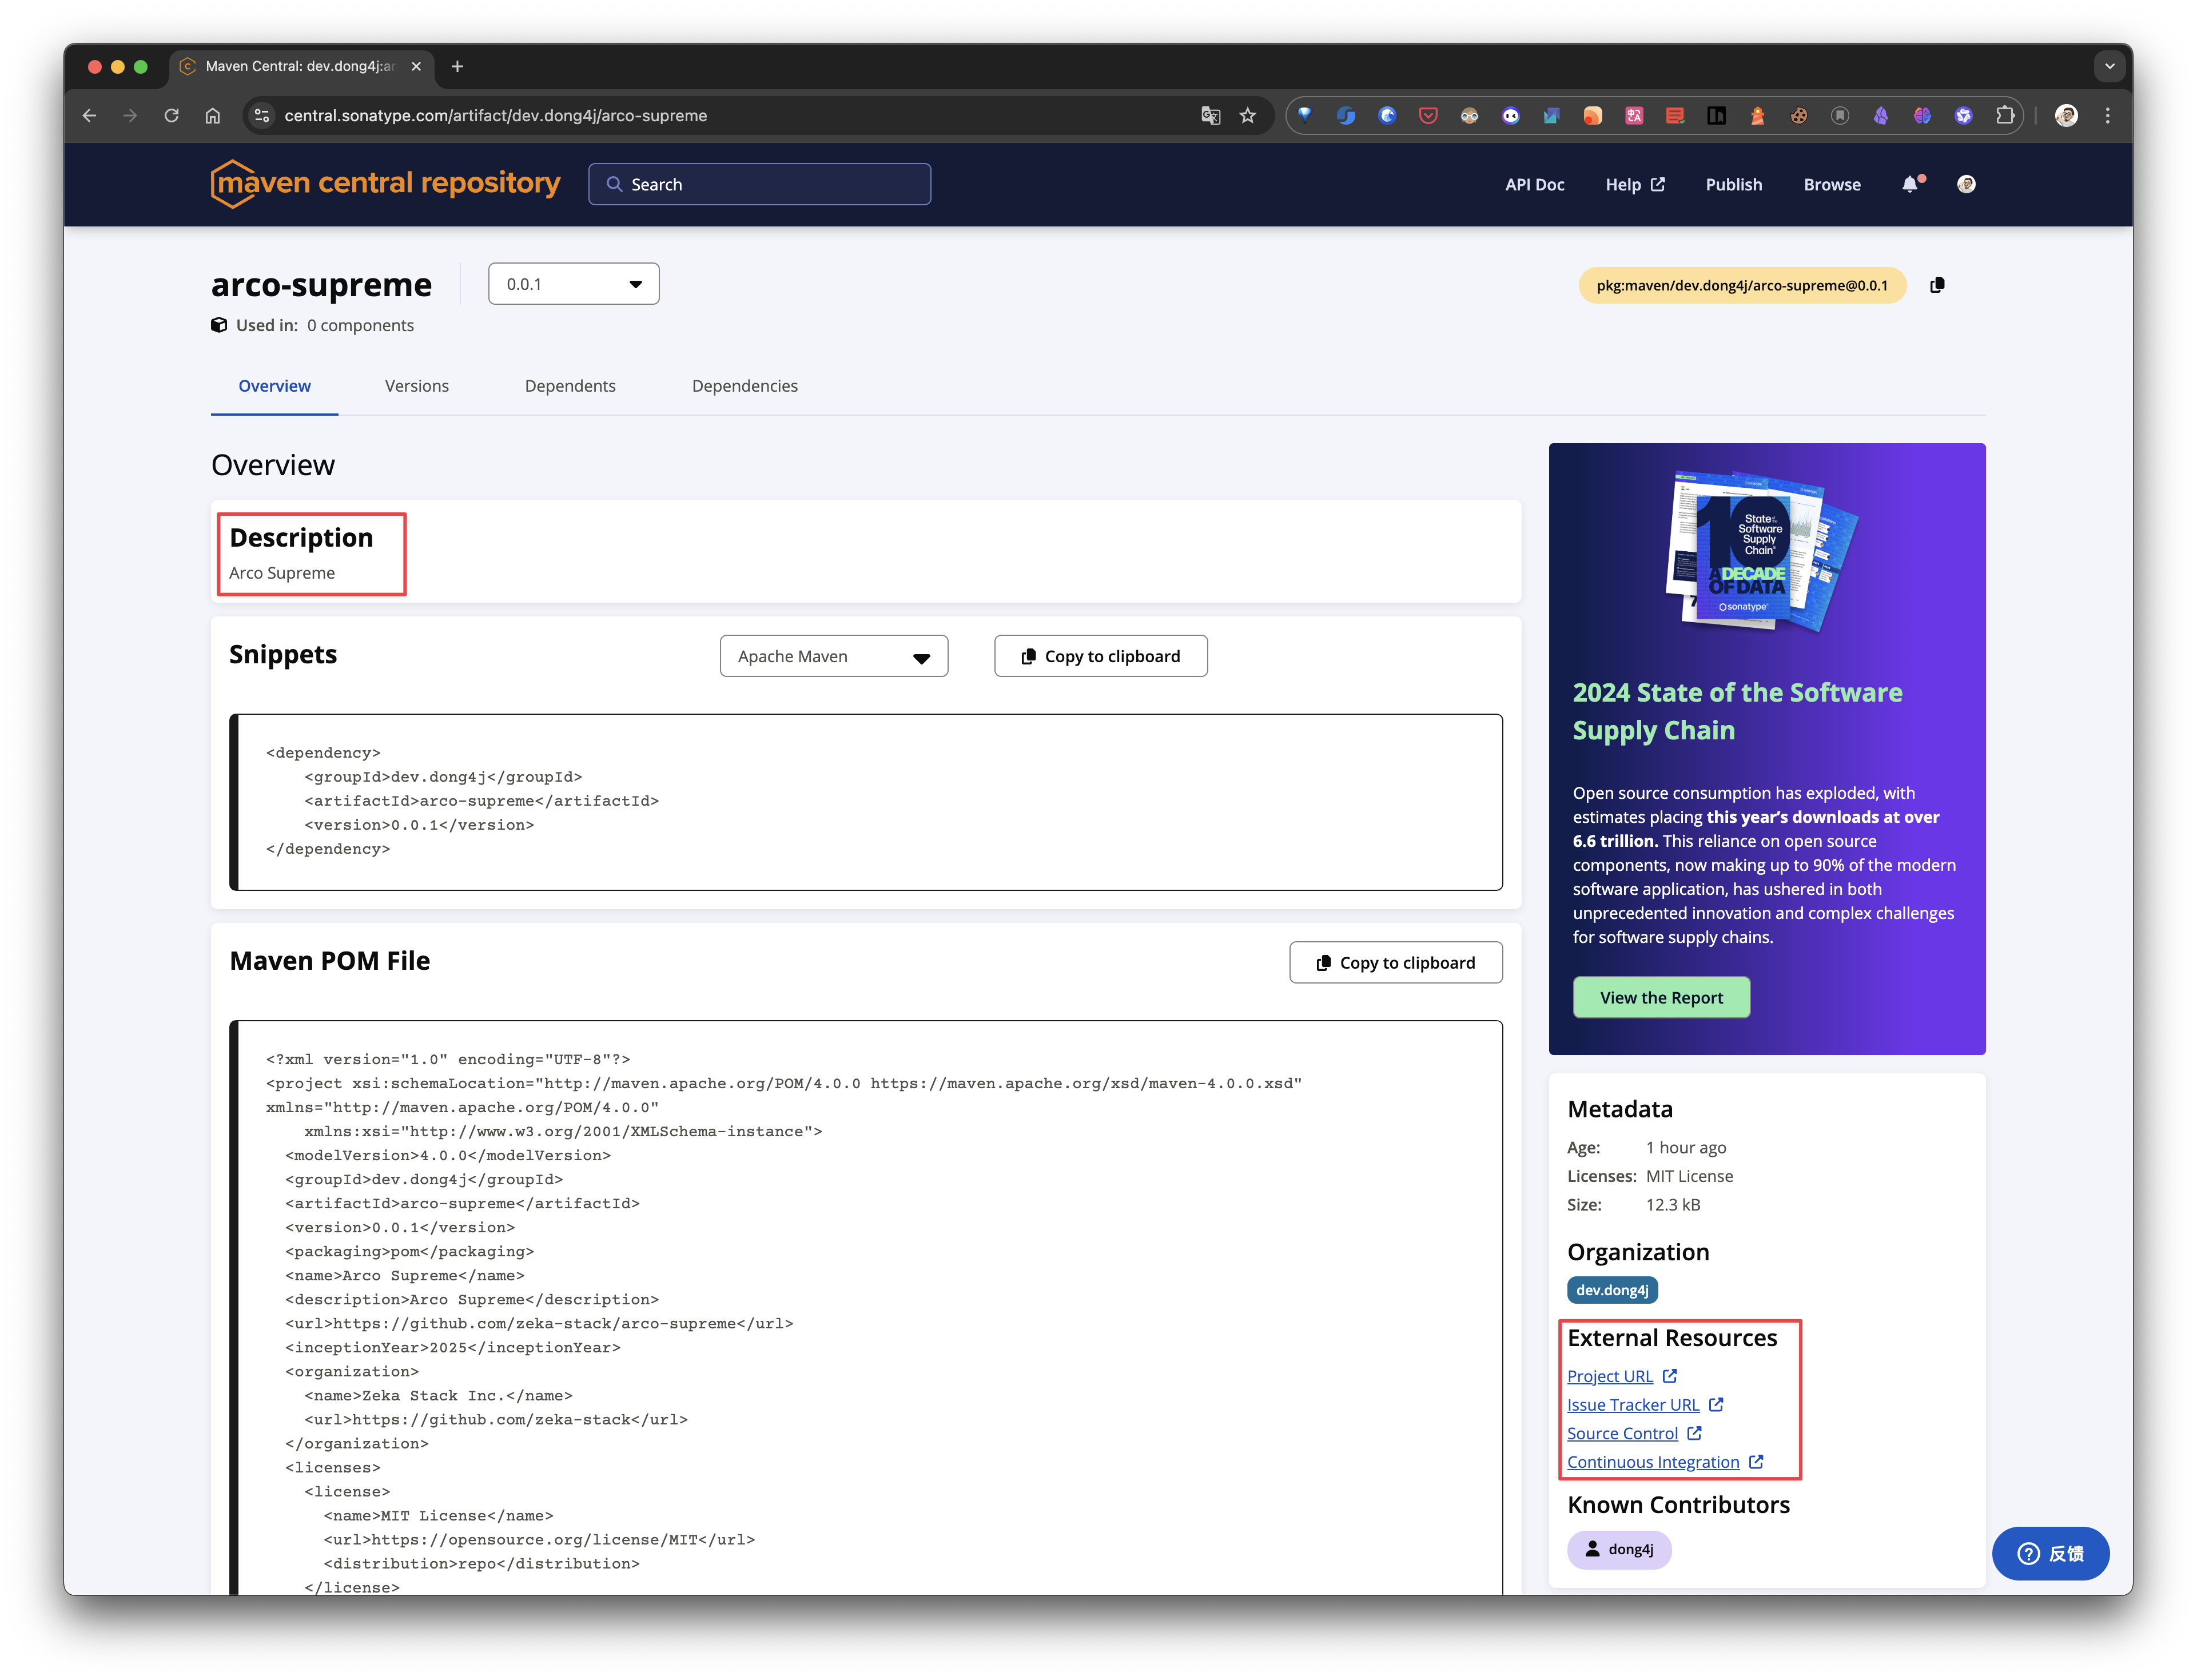View site information icon in address bar

coord(262,116)
